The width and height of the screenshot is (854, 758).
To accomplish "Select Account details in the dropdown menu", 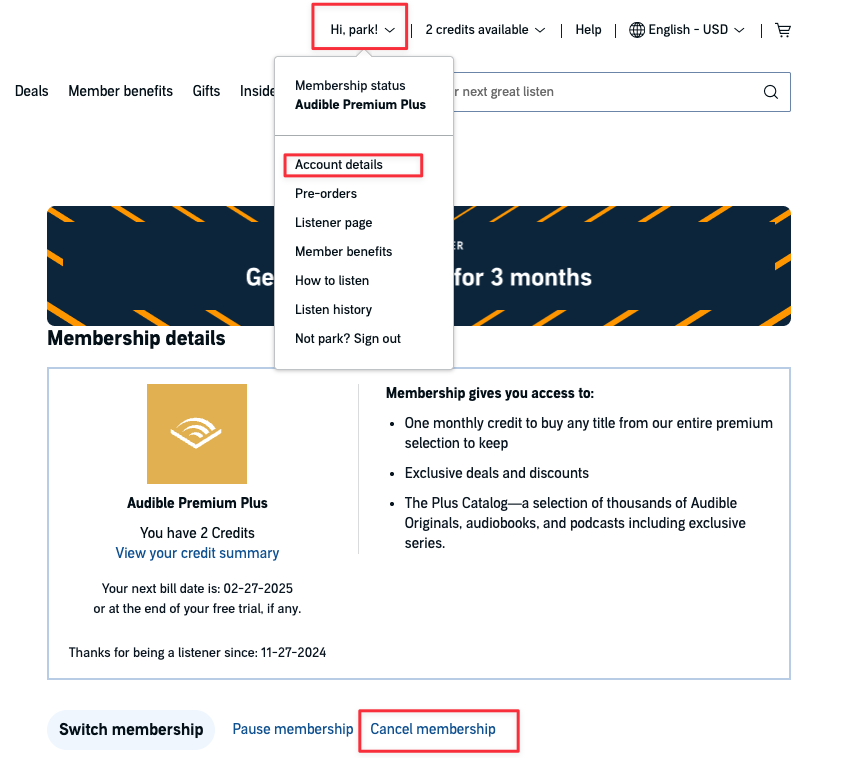I will [339, 164].
